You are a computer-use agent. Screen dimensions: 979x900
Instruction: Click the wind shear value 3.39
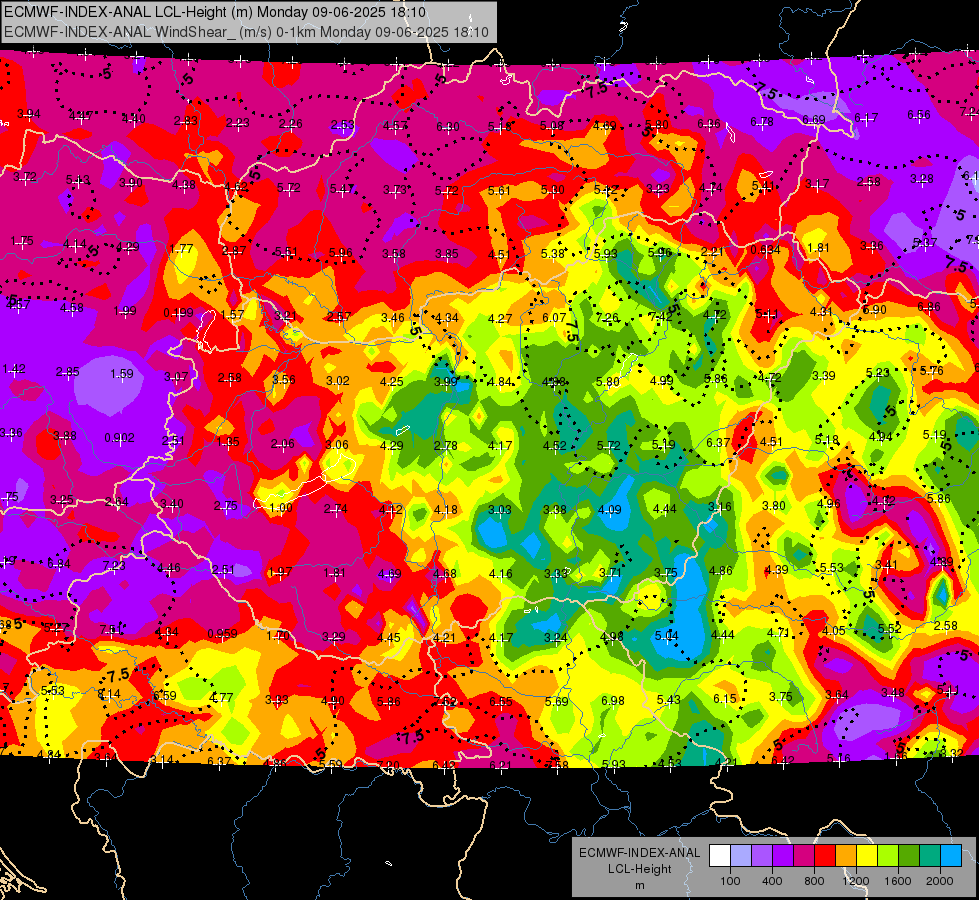click(x=824, y=375)
